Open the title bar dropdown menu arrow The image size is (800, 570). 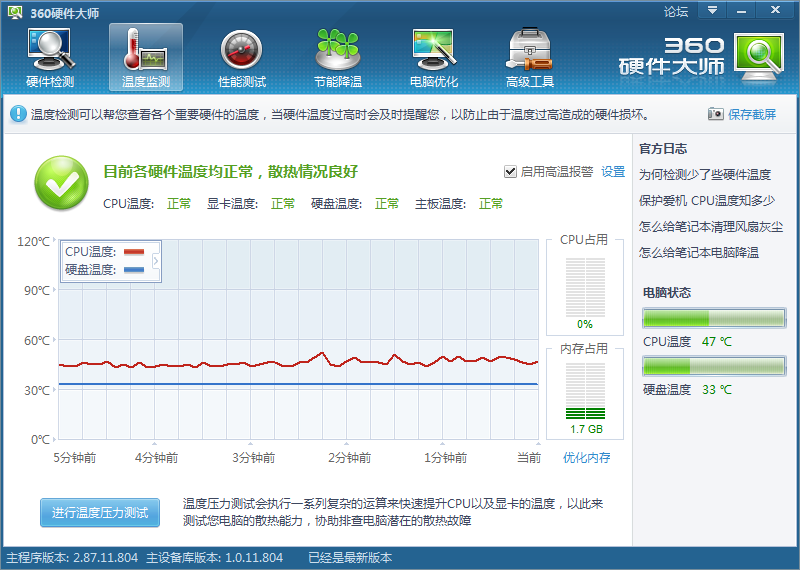tap(711, 10)
